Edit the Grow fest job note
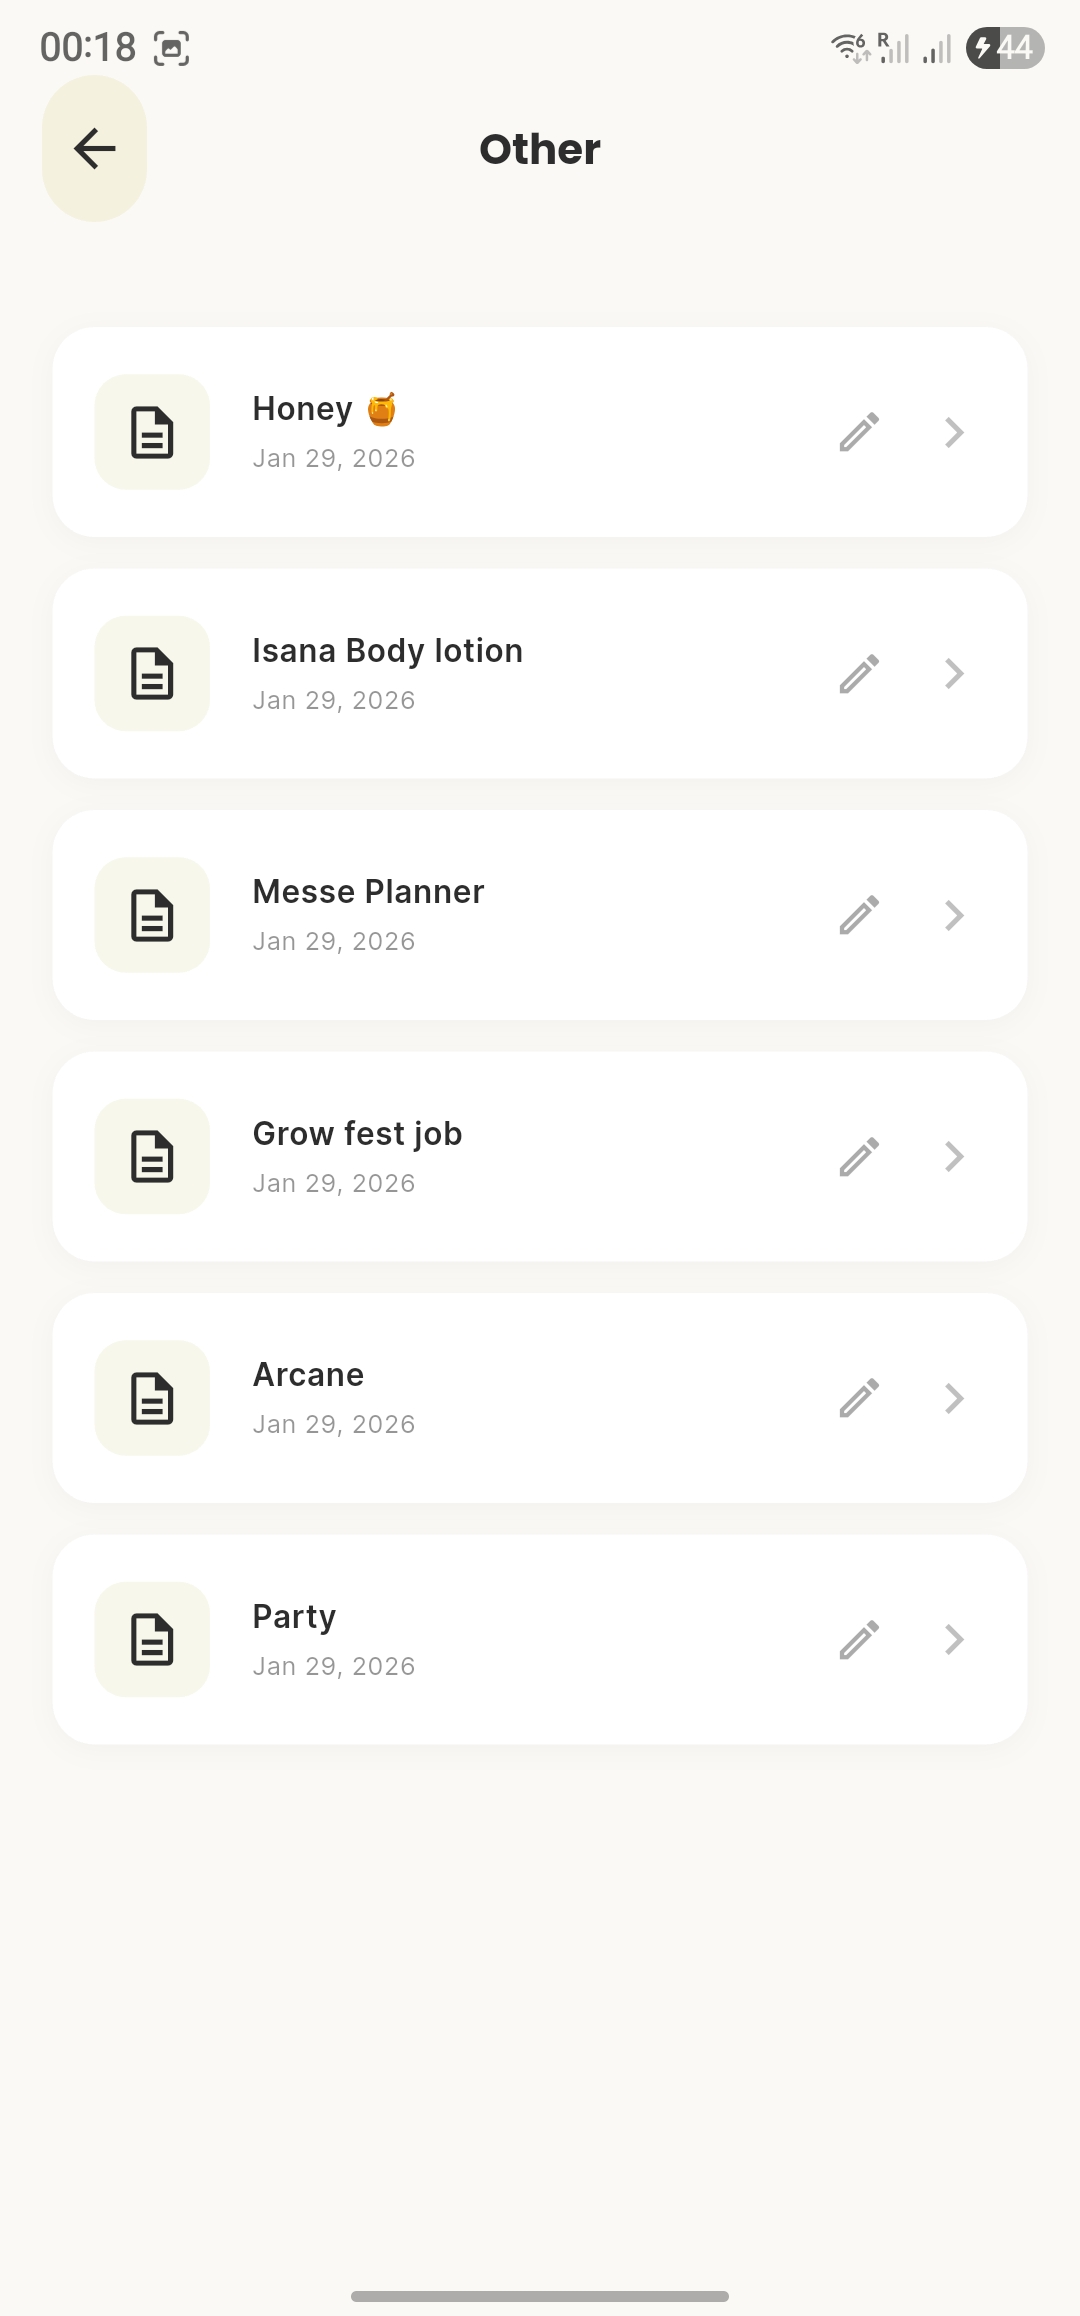Viewport: 1080px width, 2316px height. tap(859, 1157)
